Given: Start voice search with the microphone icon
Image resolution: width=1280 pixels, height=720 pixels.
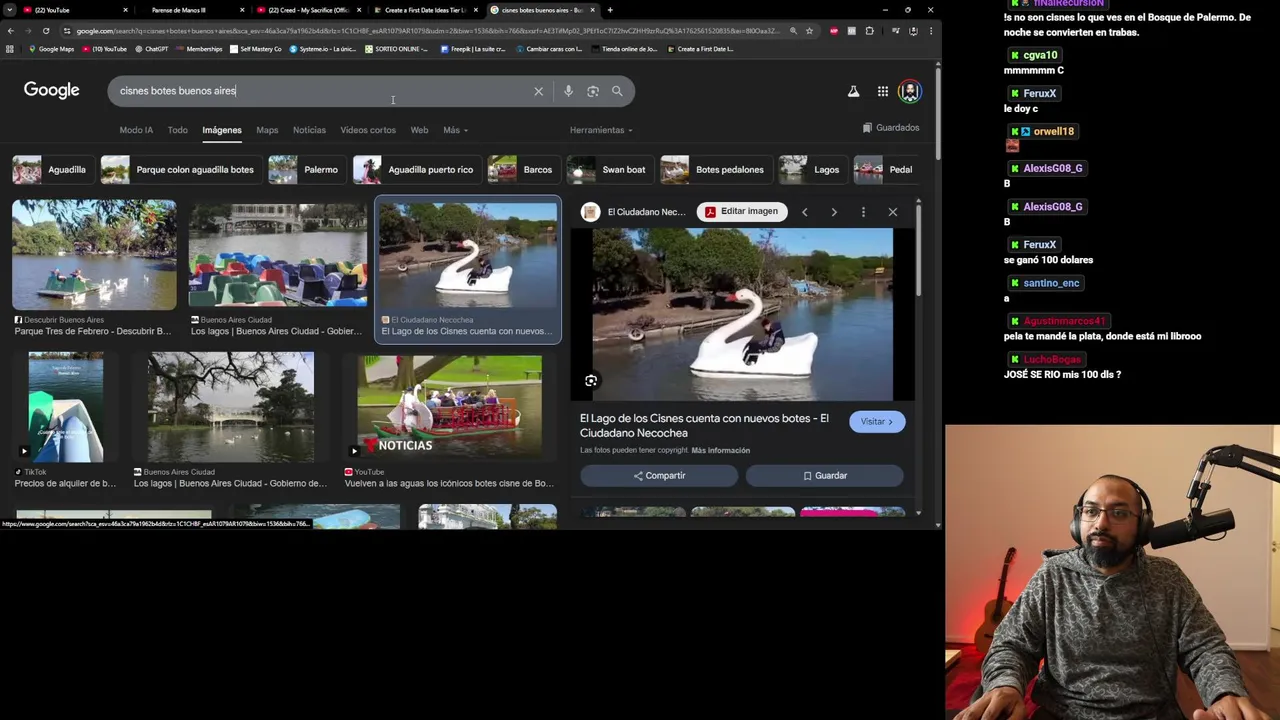Looking at the screenshot, I should click(568, 91).
